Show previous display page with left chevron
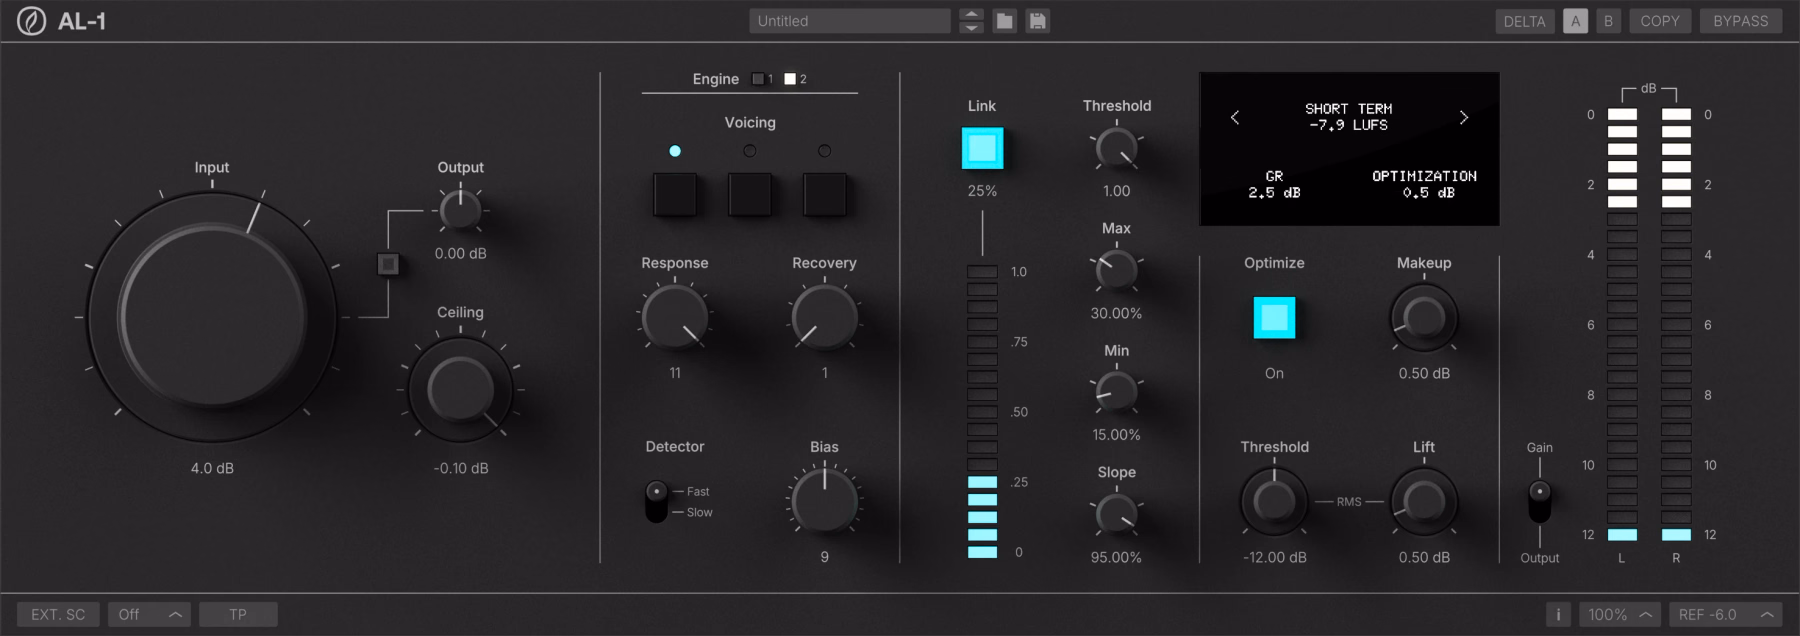 click(1235, 118)
